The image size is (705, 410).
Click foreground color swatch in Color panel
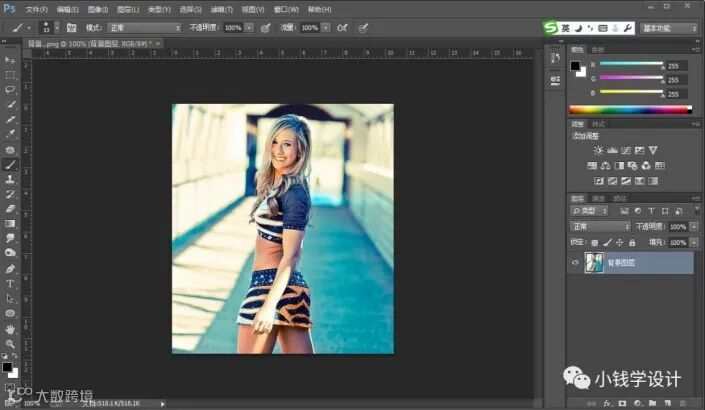coord(575,66)
